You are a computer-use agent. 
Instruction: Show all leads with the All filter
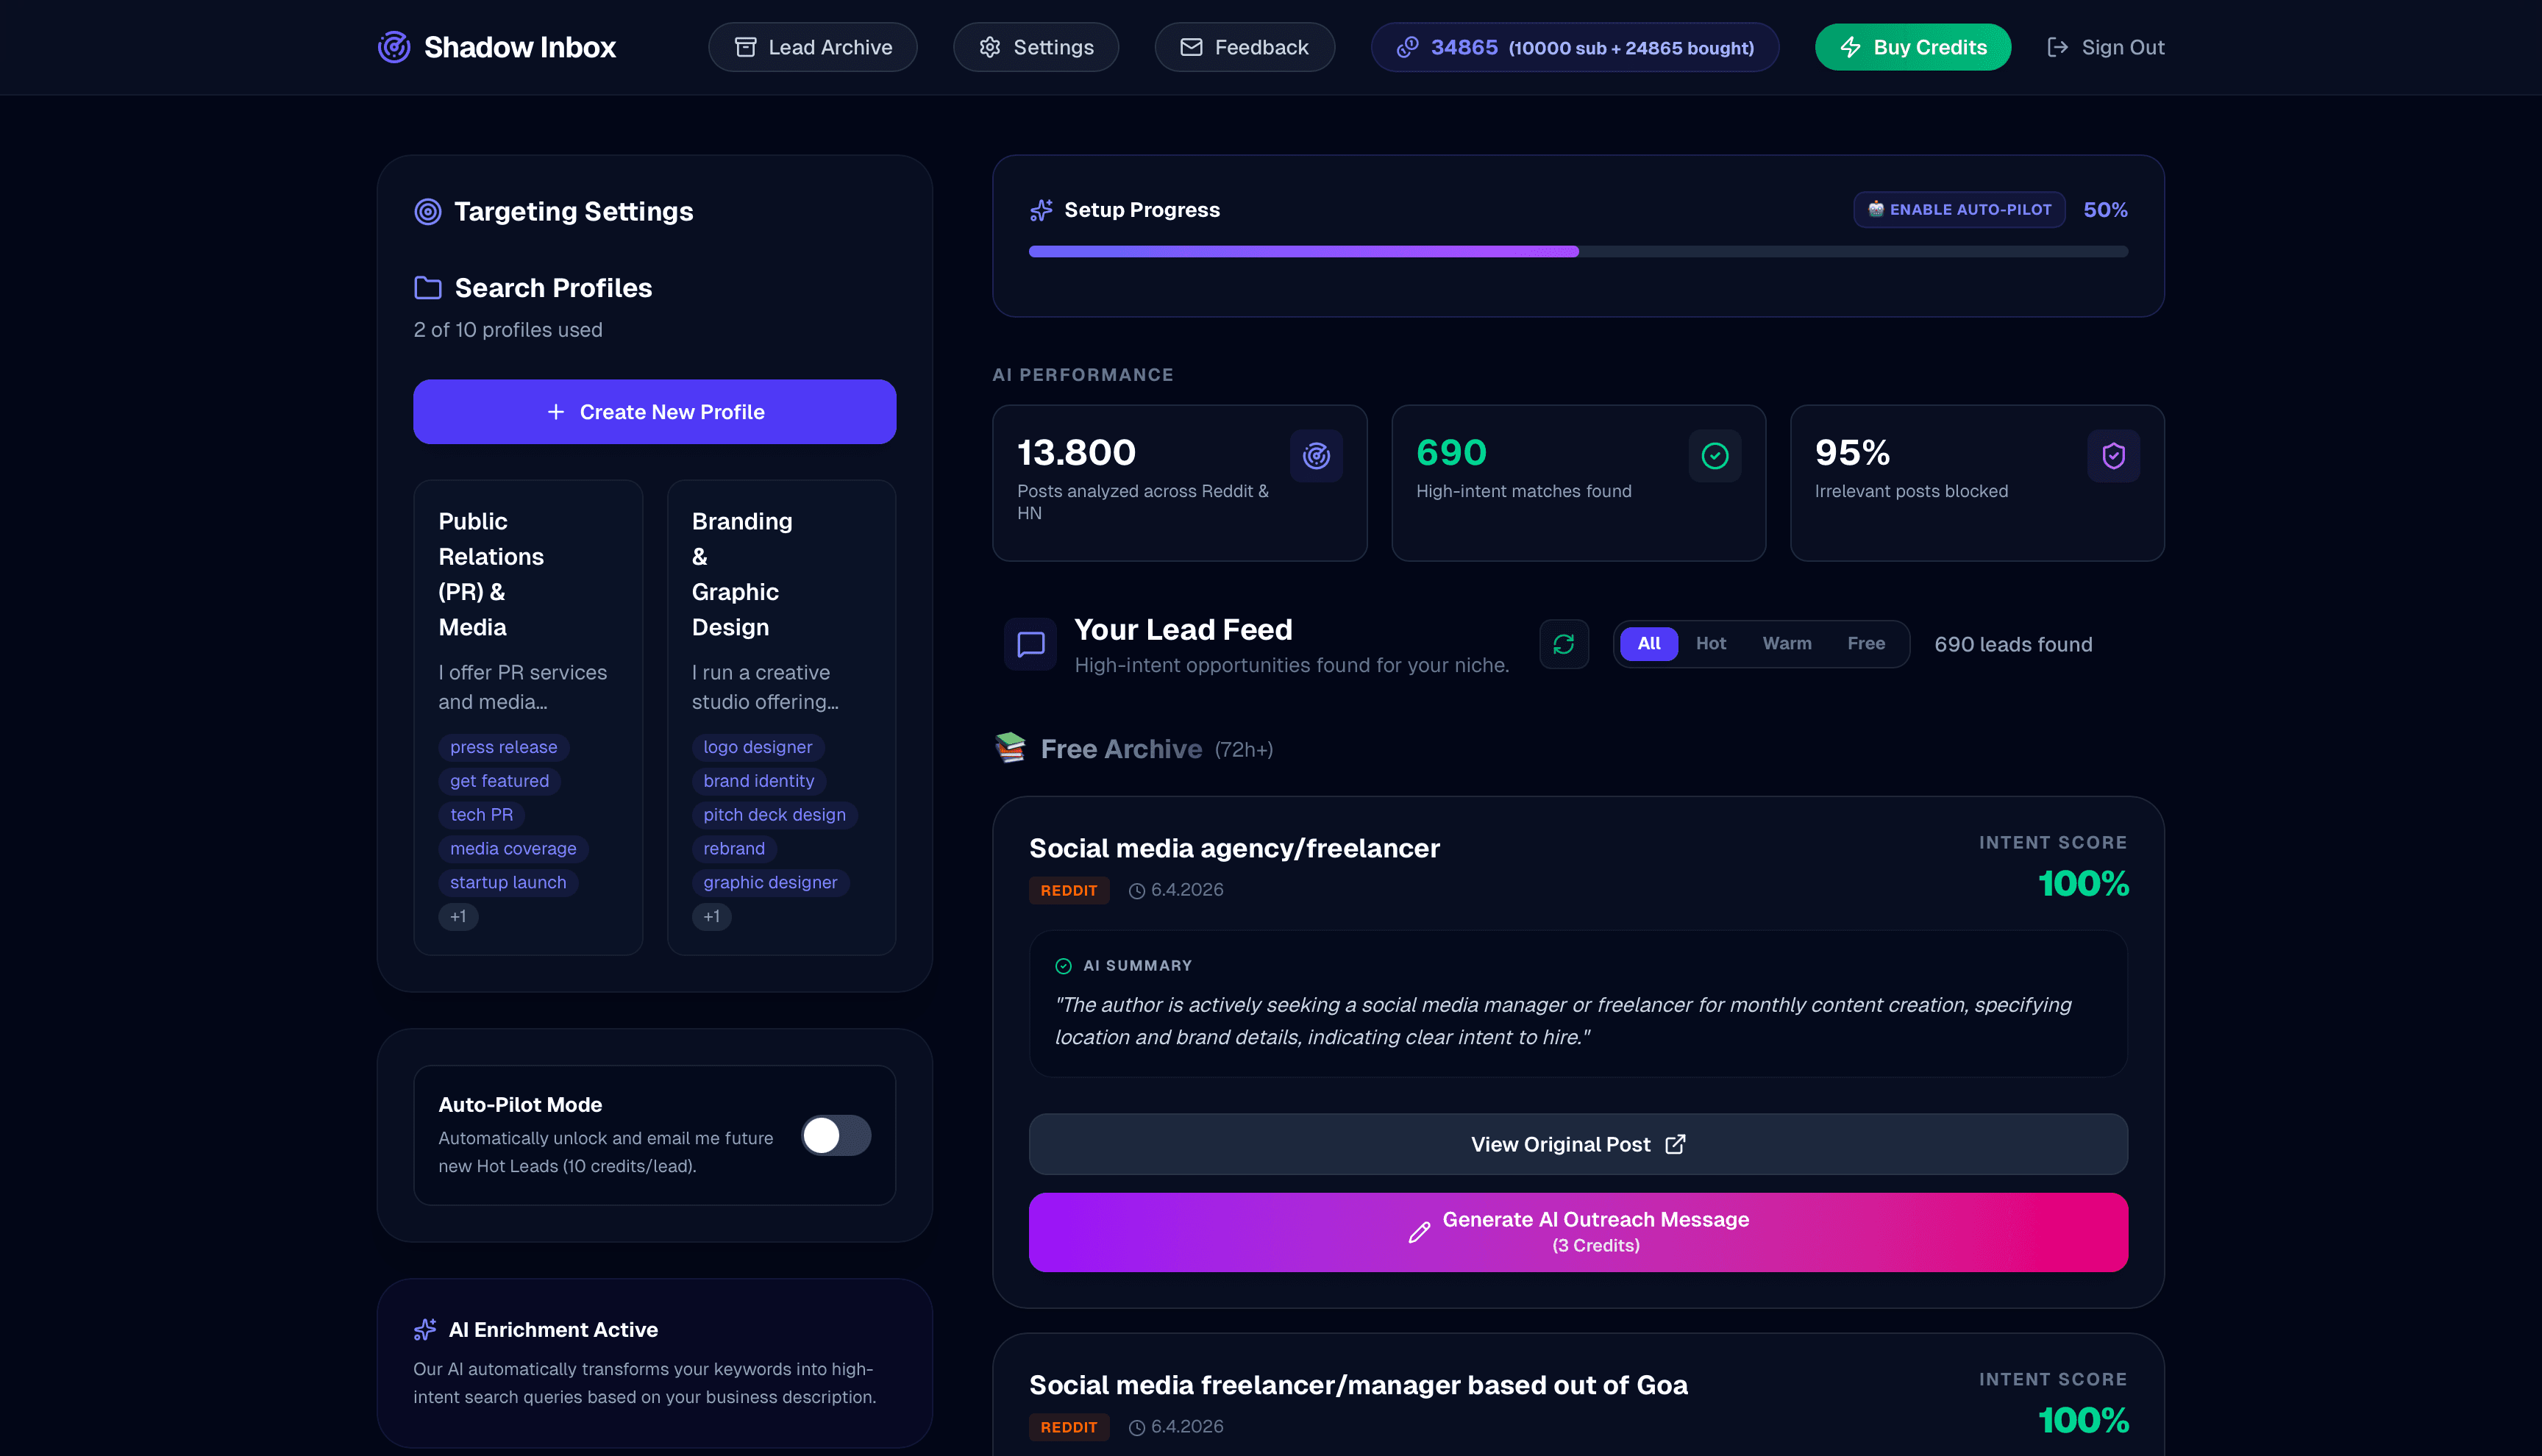1649,644
